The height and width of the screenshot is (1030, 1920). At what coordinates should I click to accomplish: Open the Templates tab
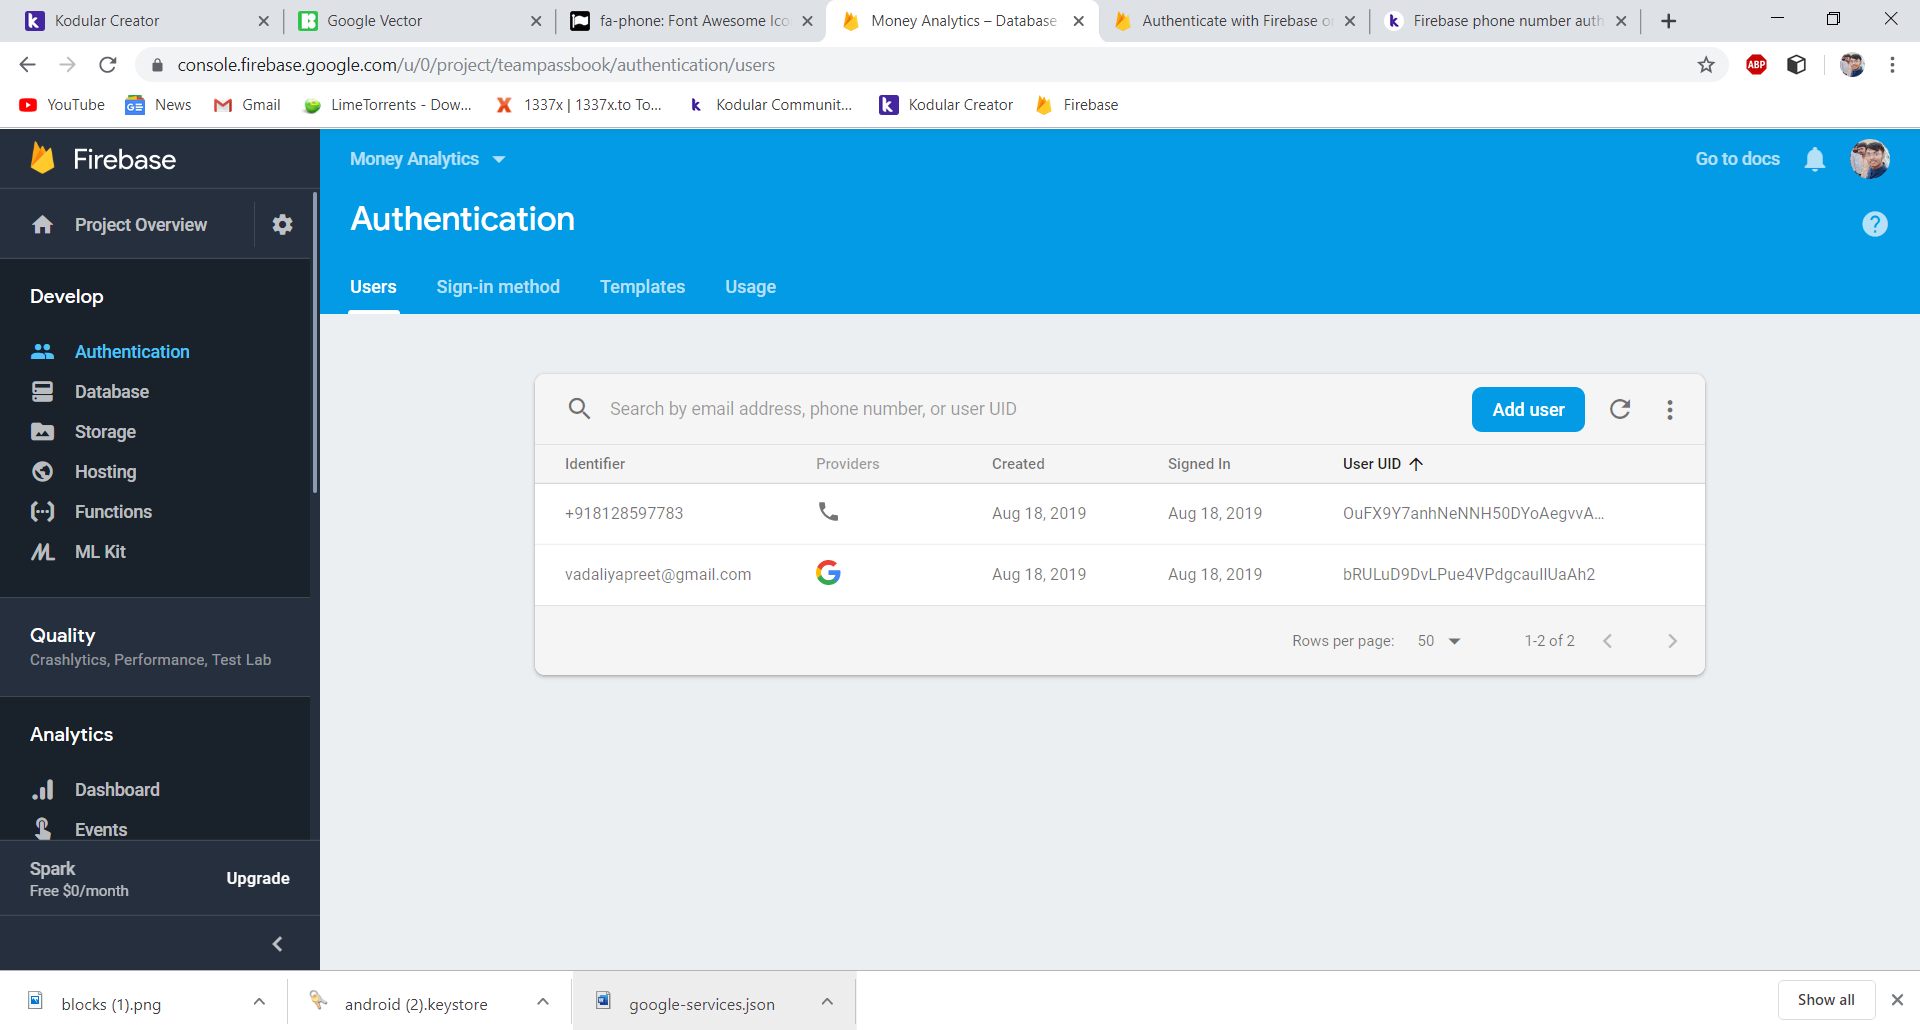pos(642,287)
